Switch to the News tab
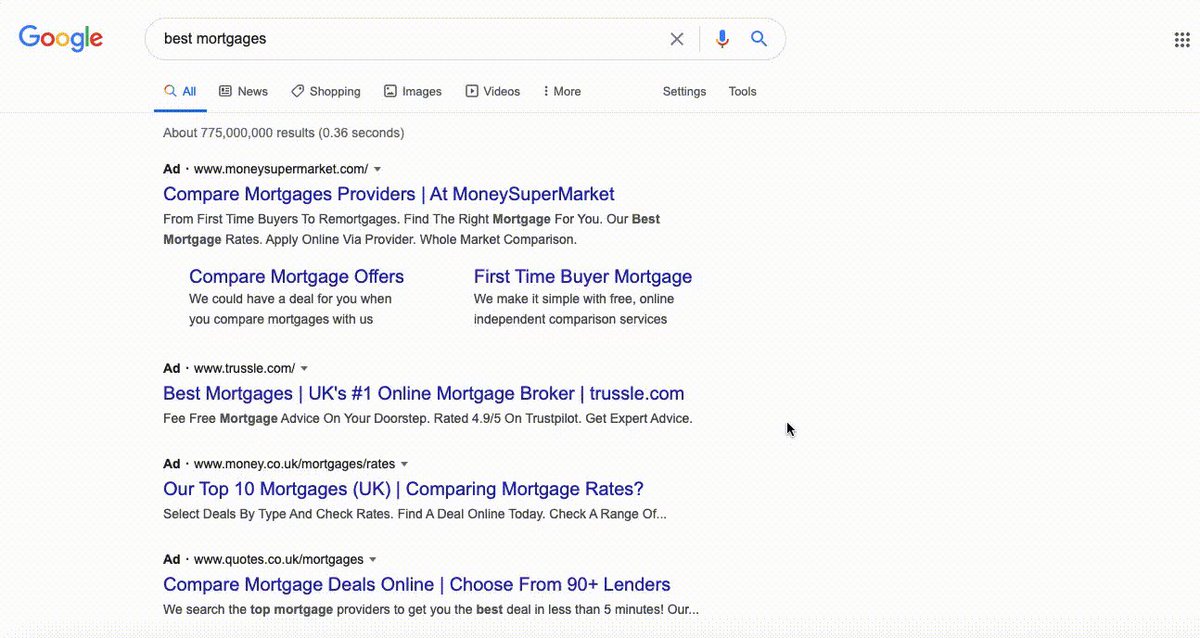The width and height of the screenshot is (1200, 638). [243, 91]
